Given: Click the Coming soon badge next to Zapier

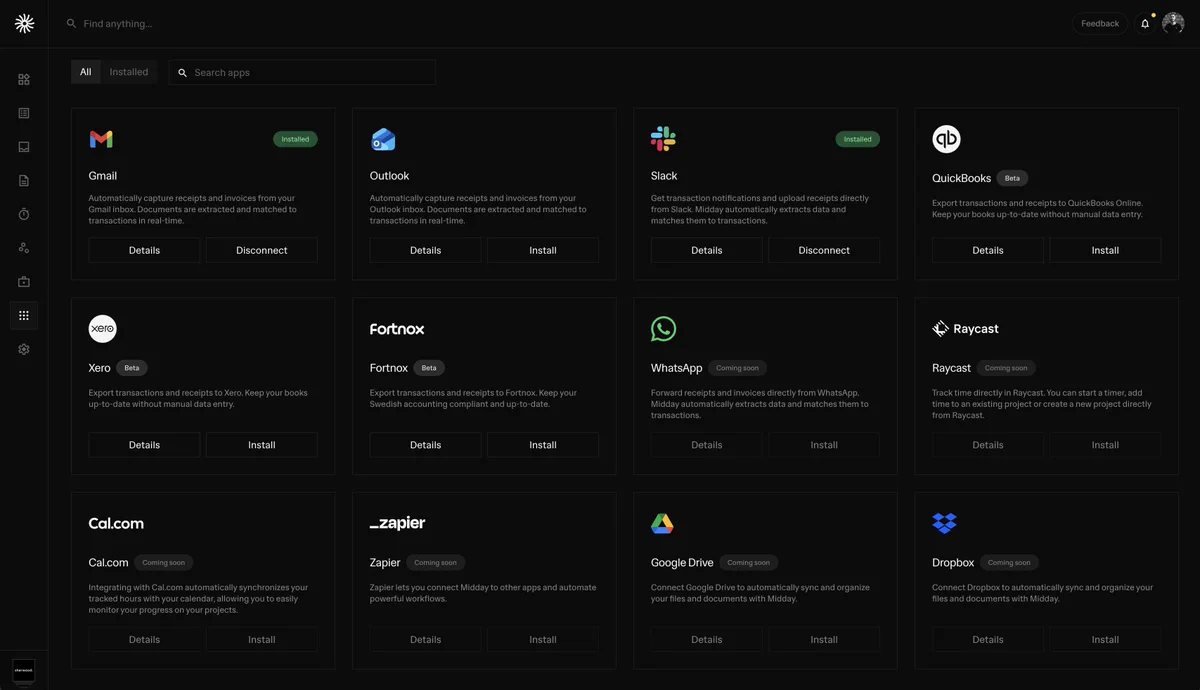Looking at the screenshot, I should [435, 562].
